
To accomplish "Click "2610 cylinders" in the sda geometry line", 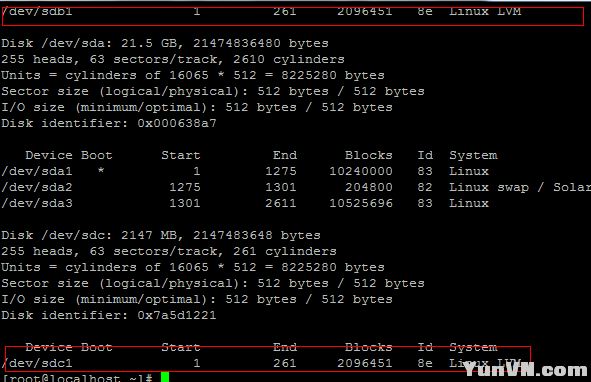I will (x=289, y=60).
